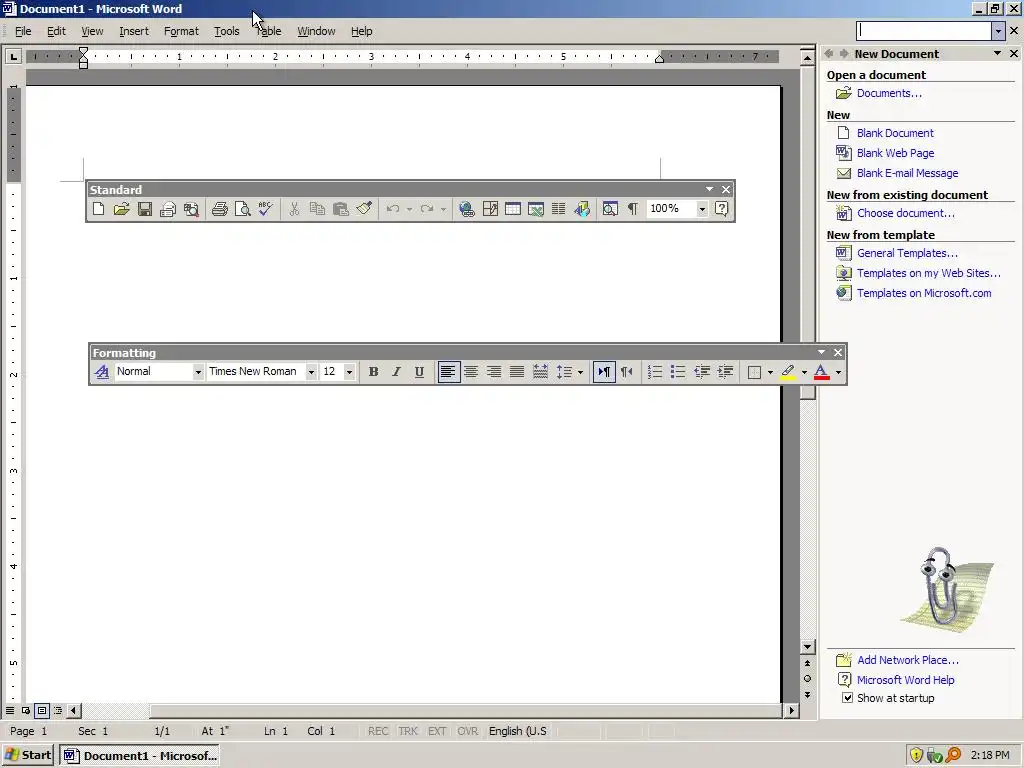The image size is (1024, 768).
Task: Open the File menu
Action: point(24,31)
